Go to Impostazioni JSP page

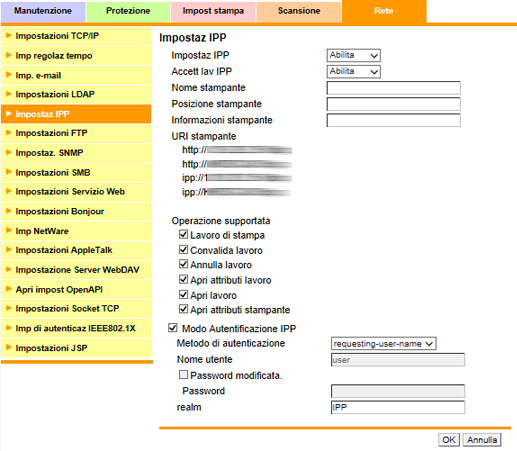click(x=76, y=348)
